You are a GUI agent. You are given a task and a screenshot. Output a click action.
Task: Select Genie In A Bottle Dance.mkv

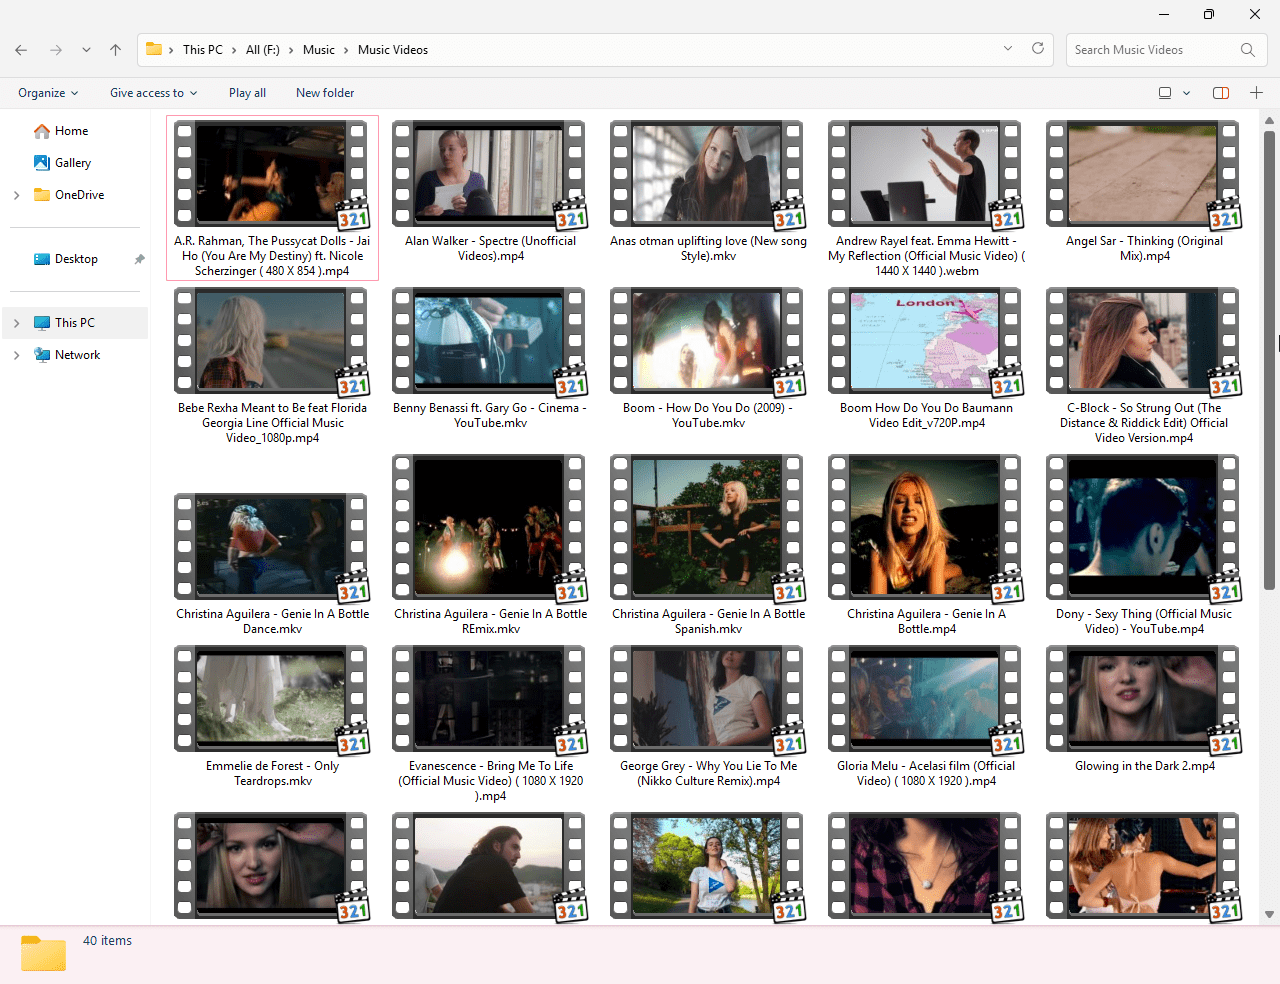[x=272, y=565]
